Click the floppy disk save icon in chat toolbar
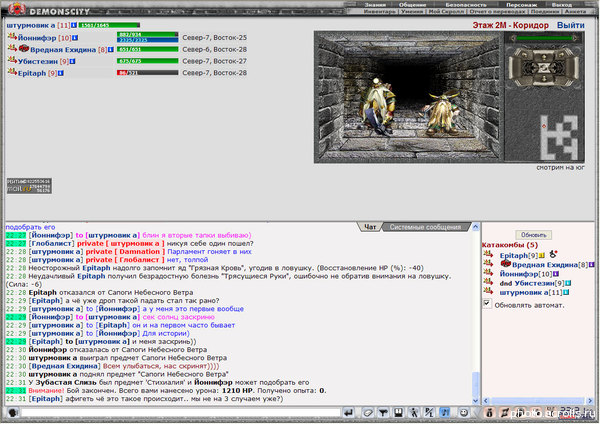Image resolution: width=600 pixels, height=424 pixels. tap(398, 413)
